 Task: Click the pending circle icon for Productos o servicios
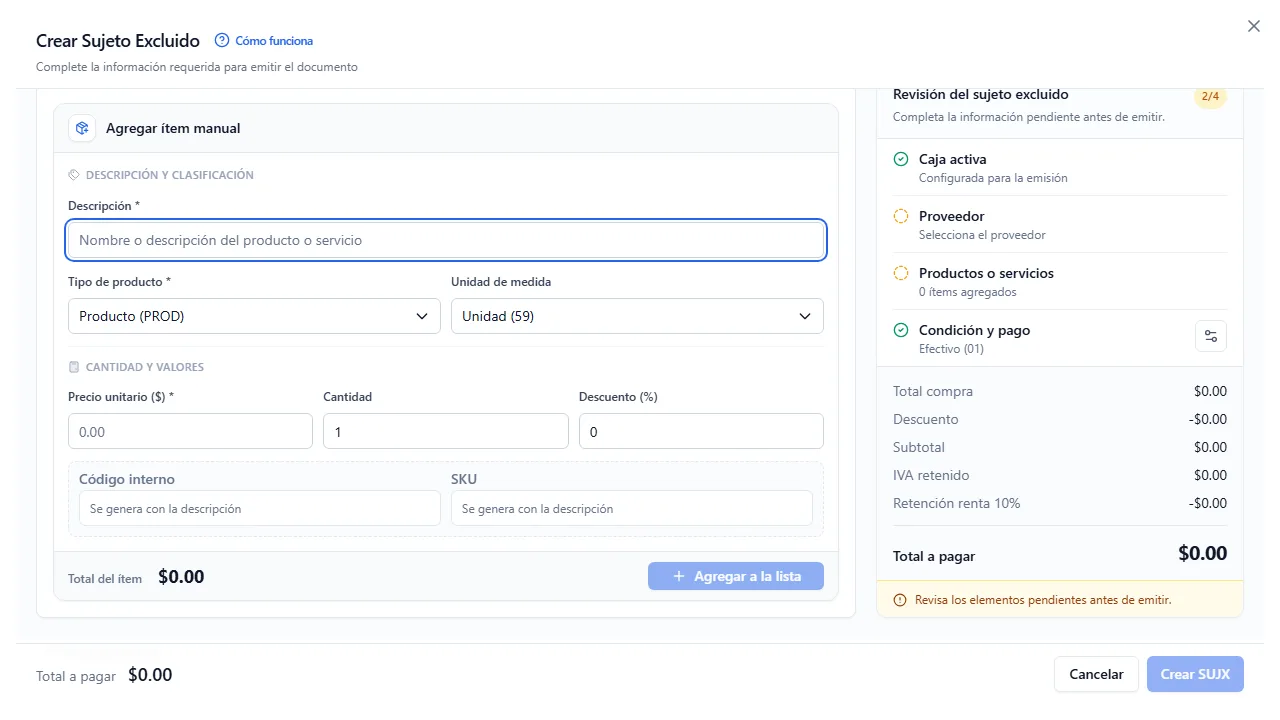[901, 273]
